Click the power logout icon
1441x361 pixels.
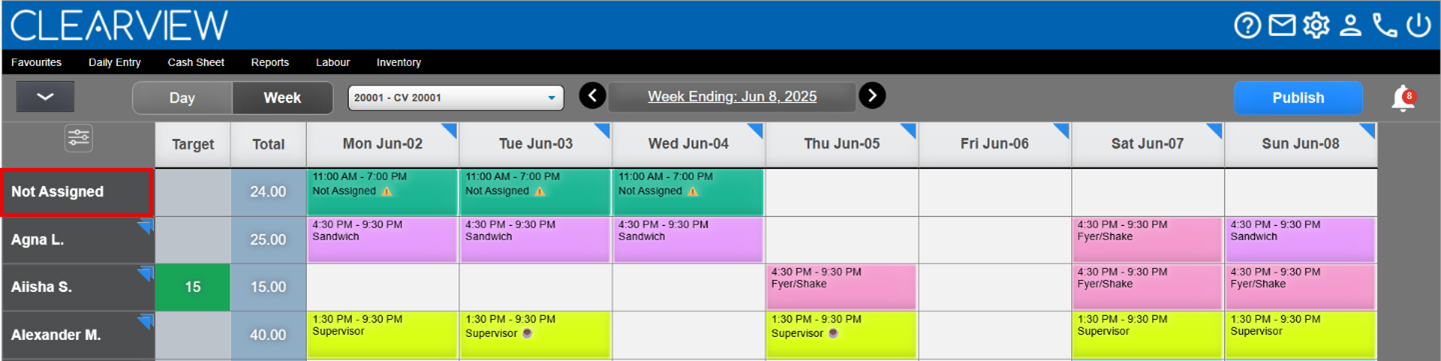pyautogui.click(x=1418, y=25)
